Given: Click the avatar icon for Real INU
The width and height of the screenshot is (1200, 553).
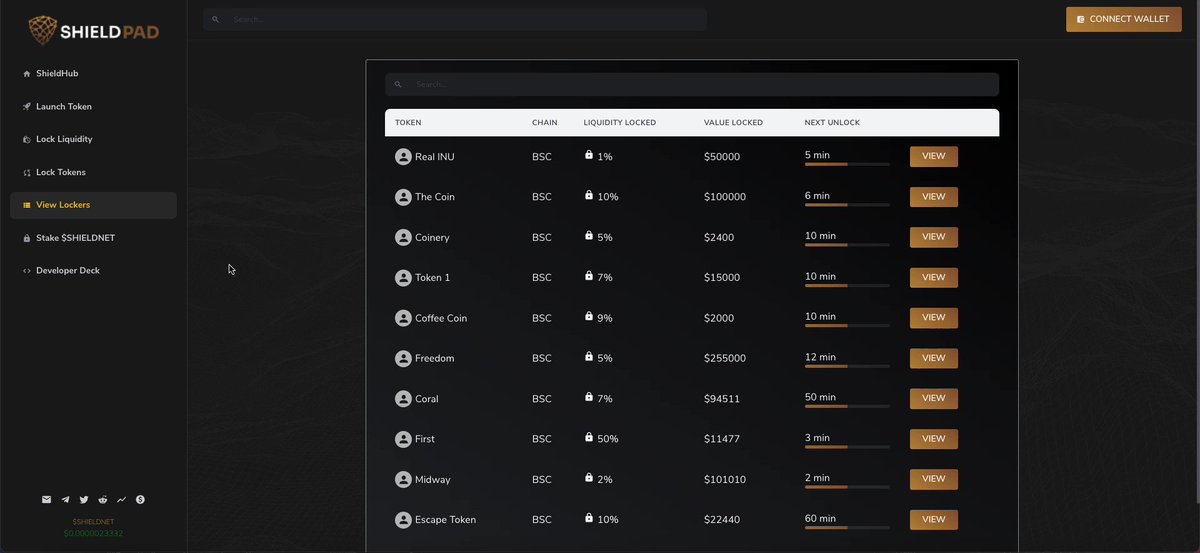Looking at the screenshot, I should (403, 157).
